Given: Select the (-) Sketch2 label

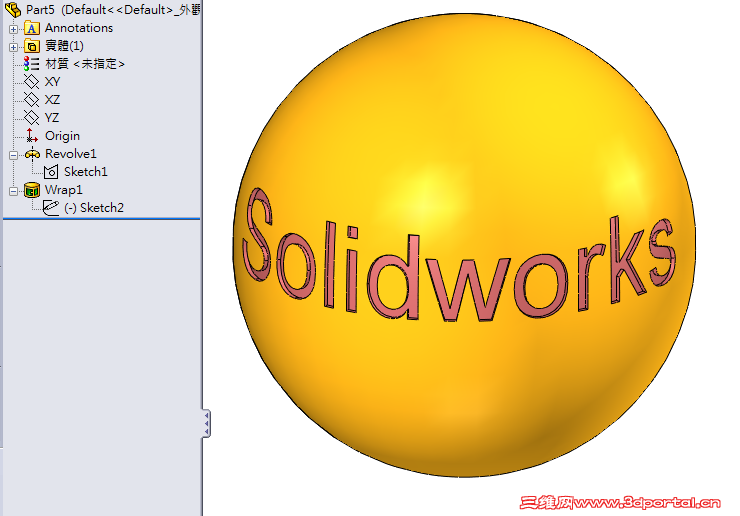Looking at the screenshot, I should (94, 208).
